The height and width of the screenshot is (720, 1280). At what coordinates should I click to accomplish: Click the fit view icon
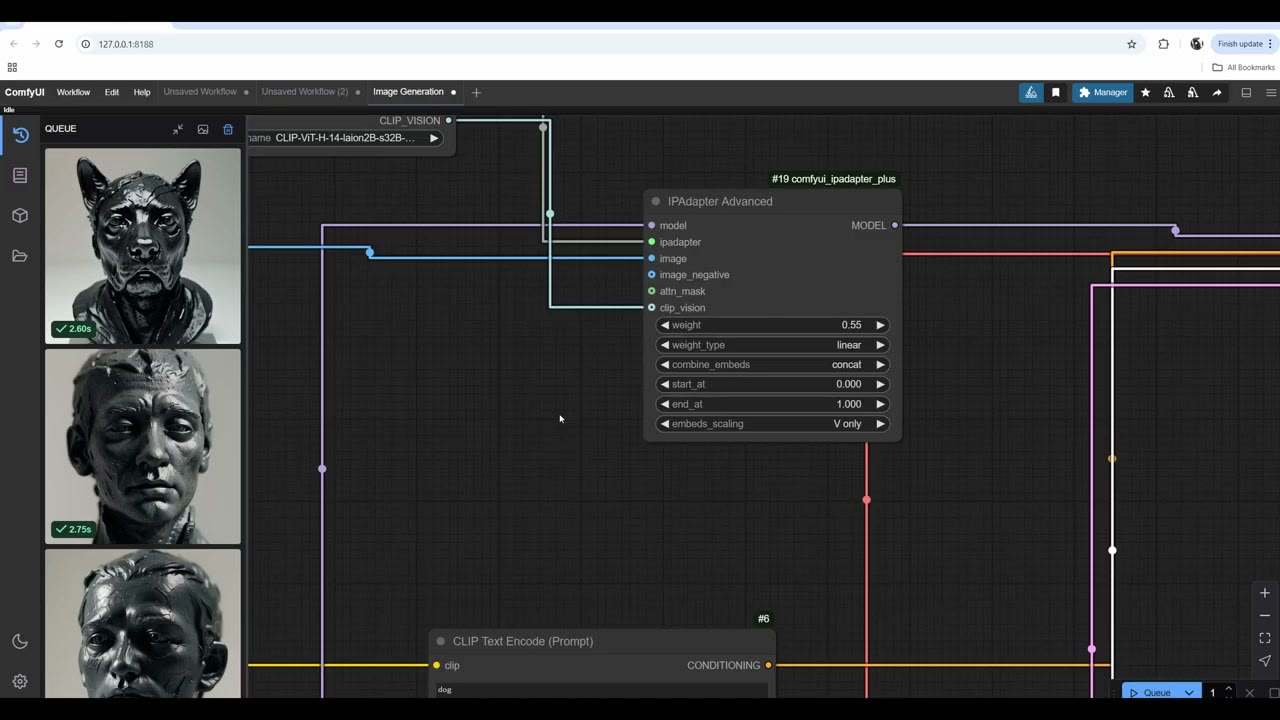click(1265, 638)
